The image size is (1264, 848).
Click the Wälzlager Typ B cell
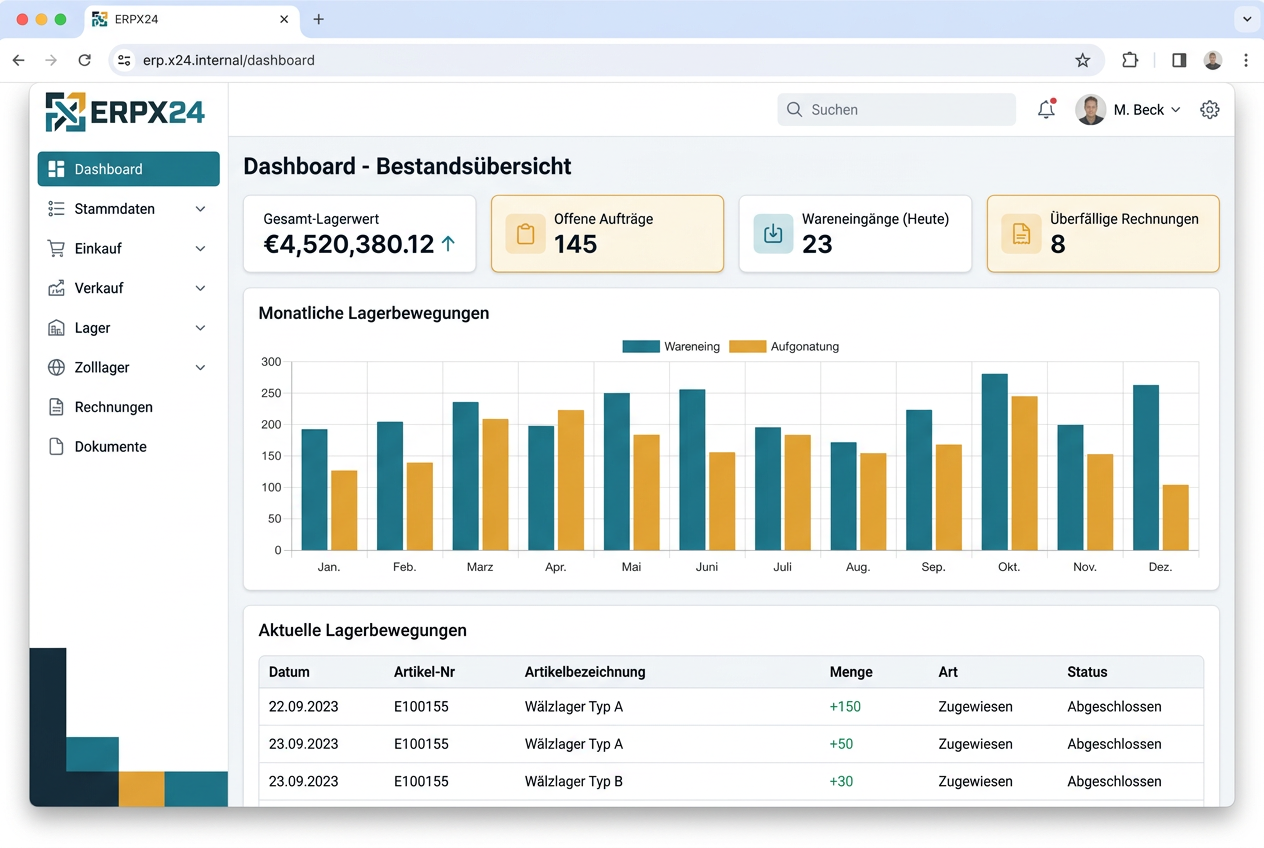point(574,782)
